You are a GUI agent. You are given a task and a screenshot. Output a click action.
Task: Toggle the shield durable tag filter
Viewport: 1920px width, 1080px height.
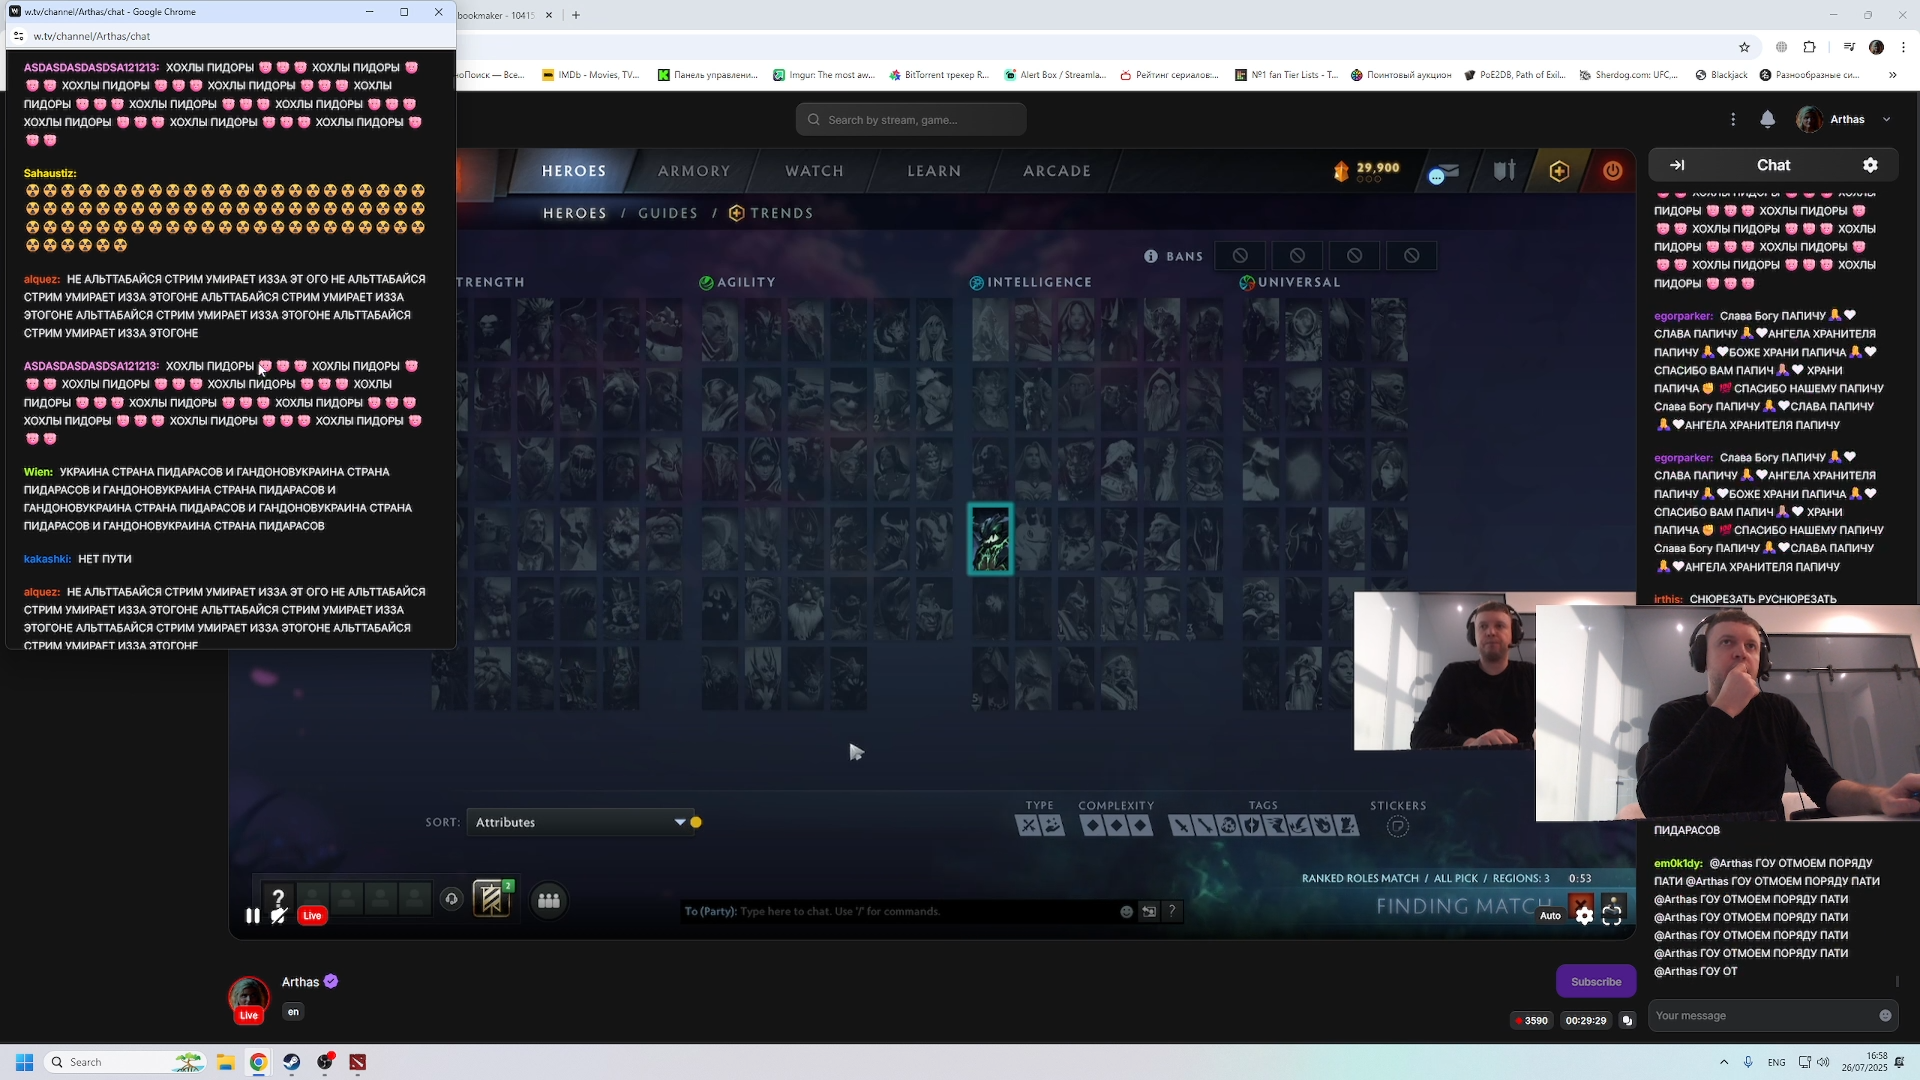pyautogui.click(x=1252, y=826)
